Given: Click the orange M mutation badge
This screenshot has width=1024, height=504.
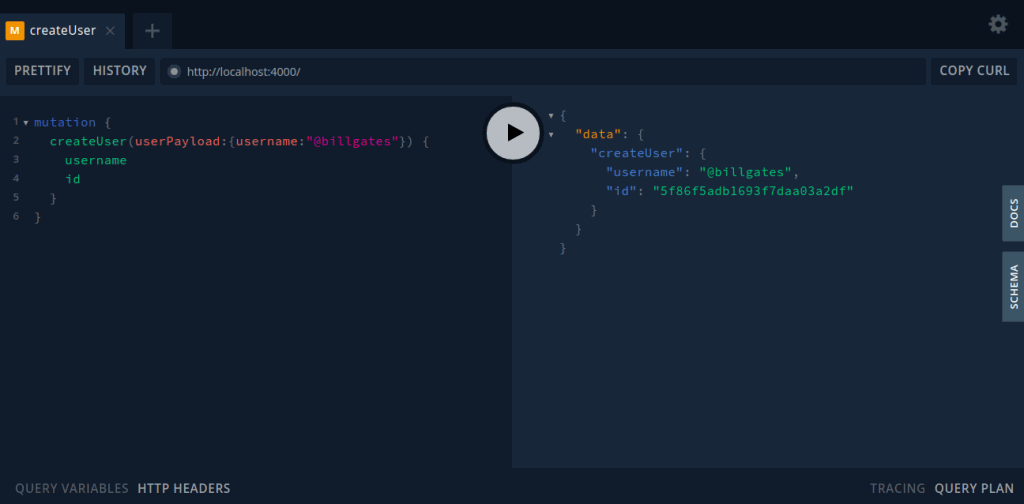Looking at the screenshot, I should tap(14, 31).
